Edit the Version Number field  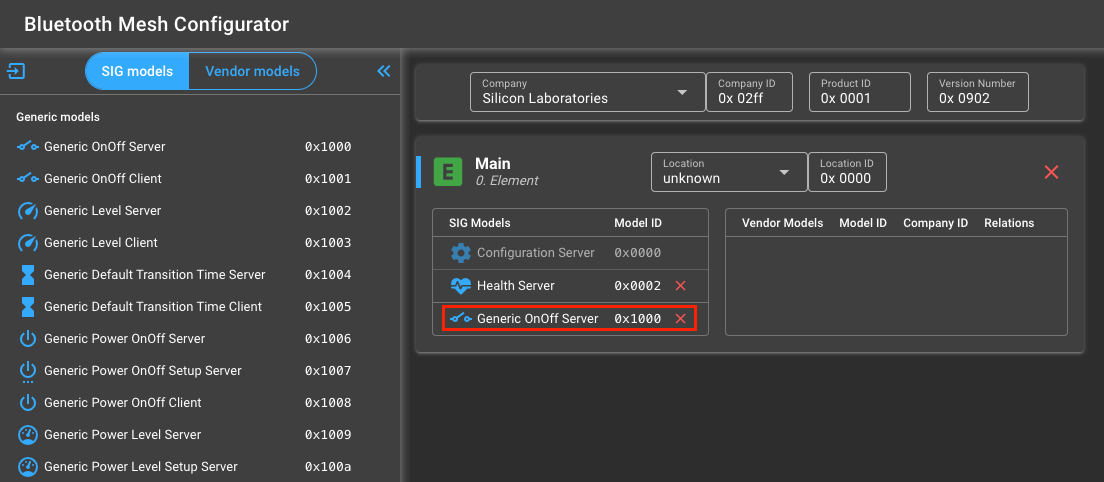tap(977, 92)
